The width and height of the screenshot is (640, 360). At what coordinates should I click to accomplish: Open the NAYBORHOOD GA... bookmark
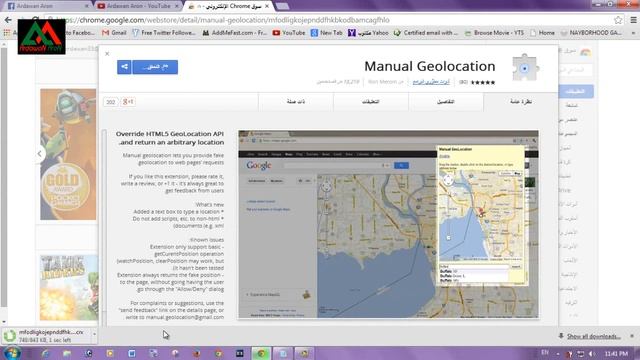(x=591, y=33)
